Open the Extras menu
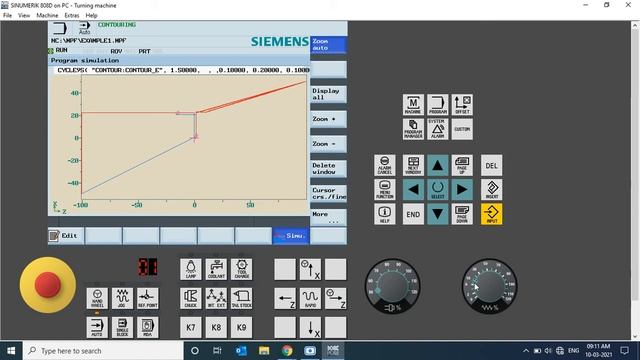This screenshot has height=360, width=640. [72, 15]
